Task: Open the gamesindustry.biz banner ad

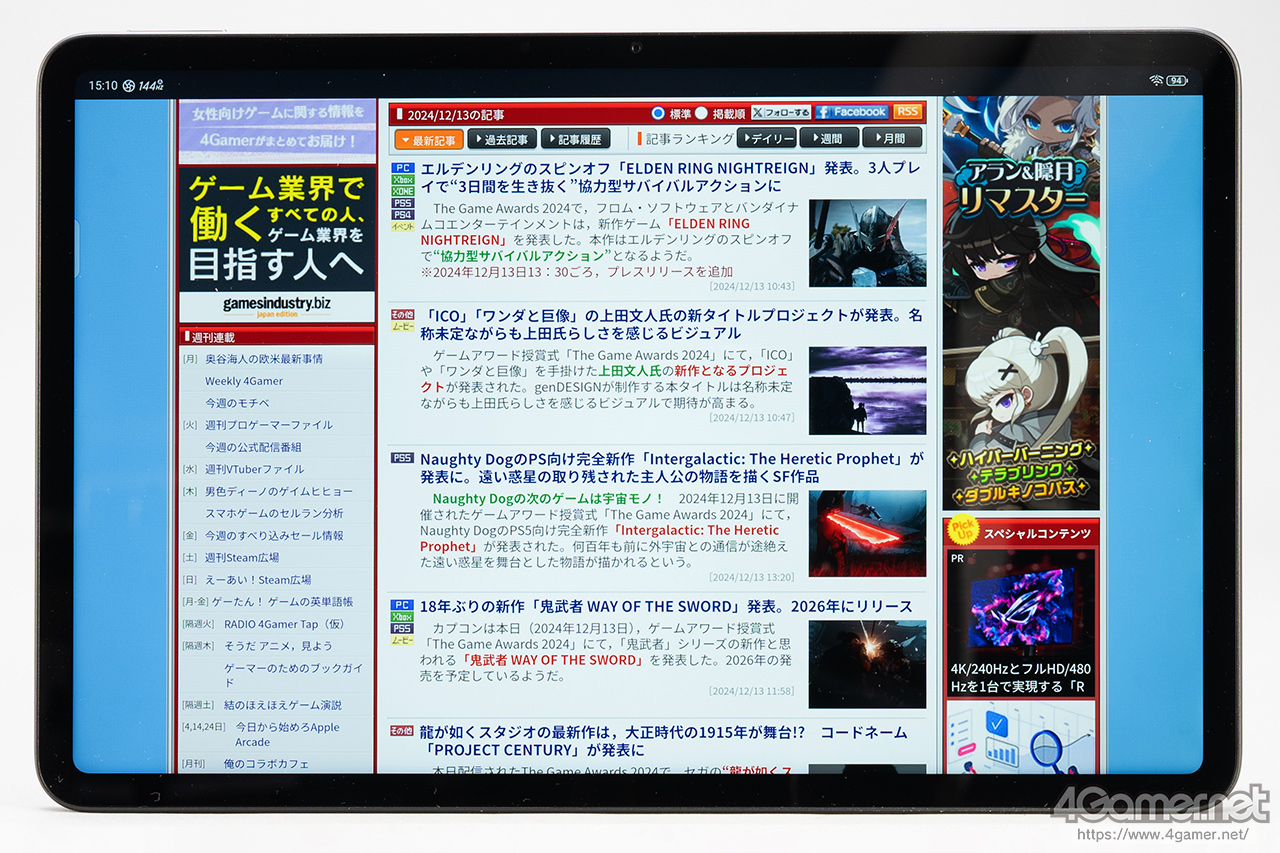Action: tap(277, 243)
